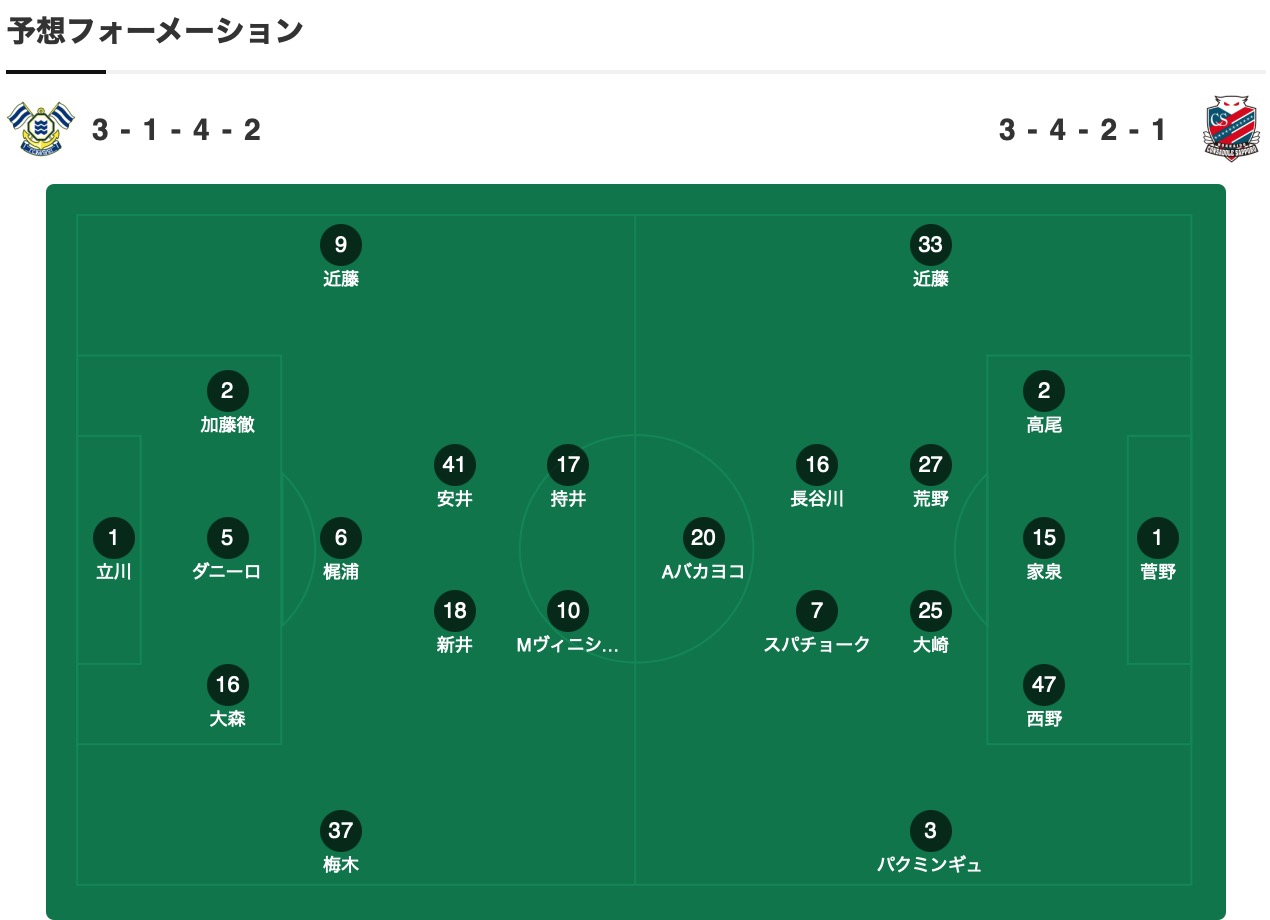Click goalkeeper 菅野's number 1 circle
This screenshot has height=920, width=1270.
(1158, 538)
